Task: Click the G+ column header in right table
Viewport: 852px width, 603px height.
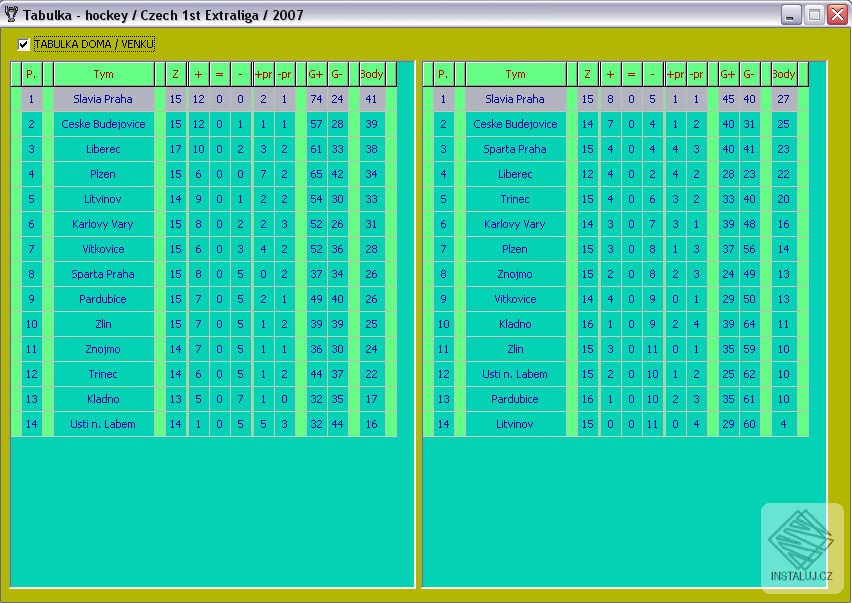Action: pyautogui.click(x=726, y=74)
